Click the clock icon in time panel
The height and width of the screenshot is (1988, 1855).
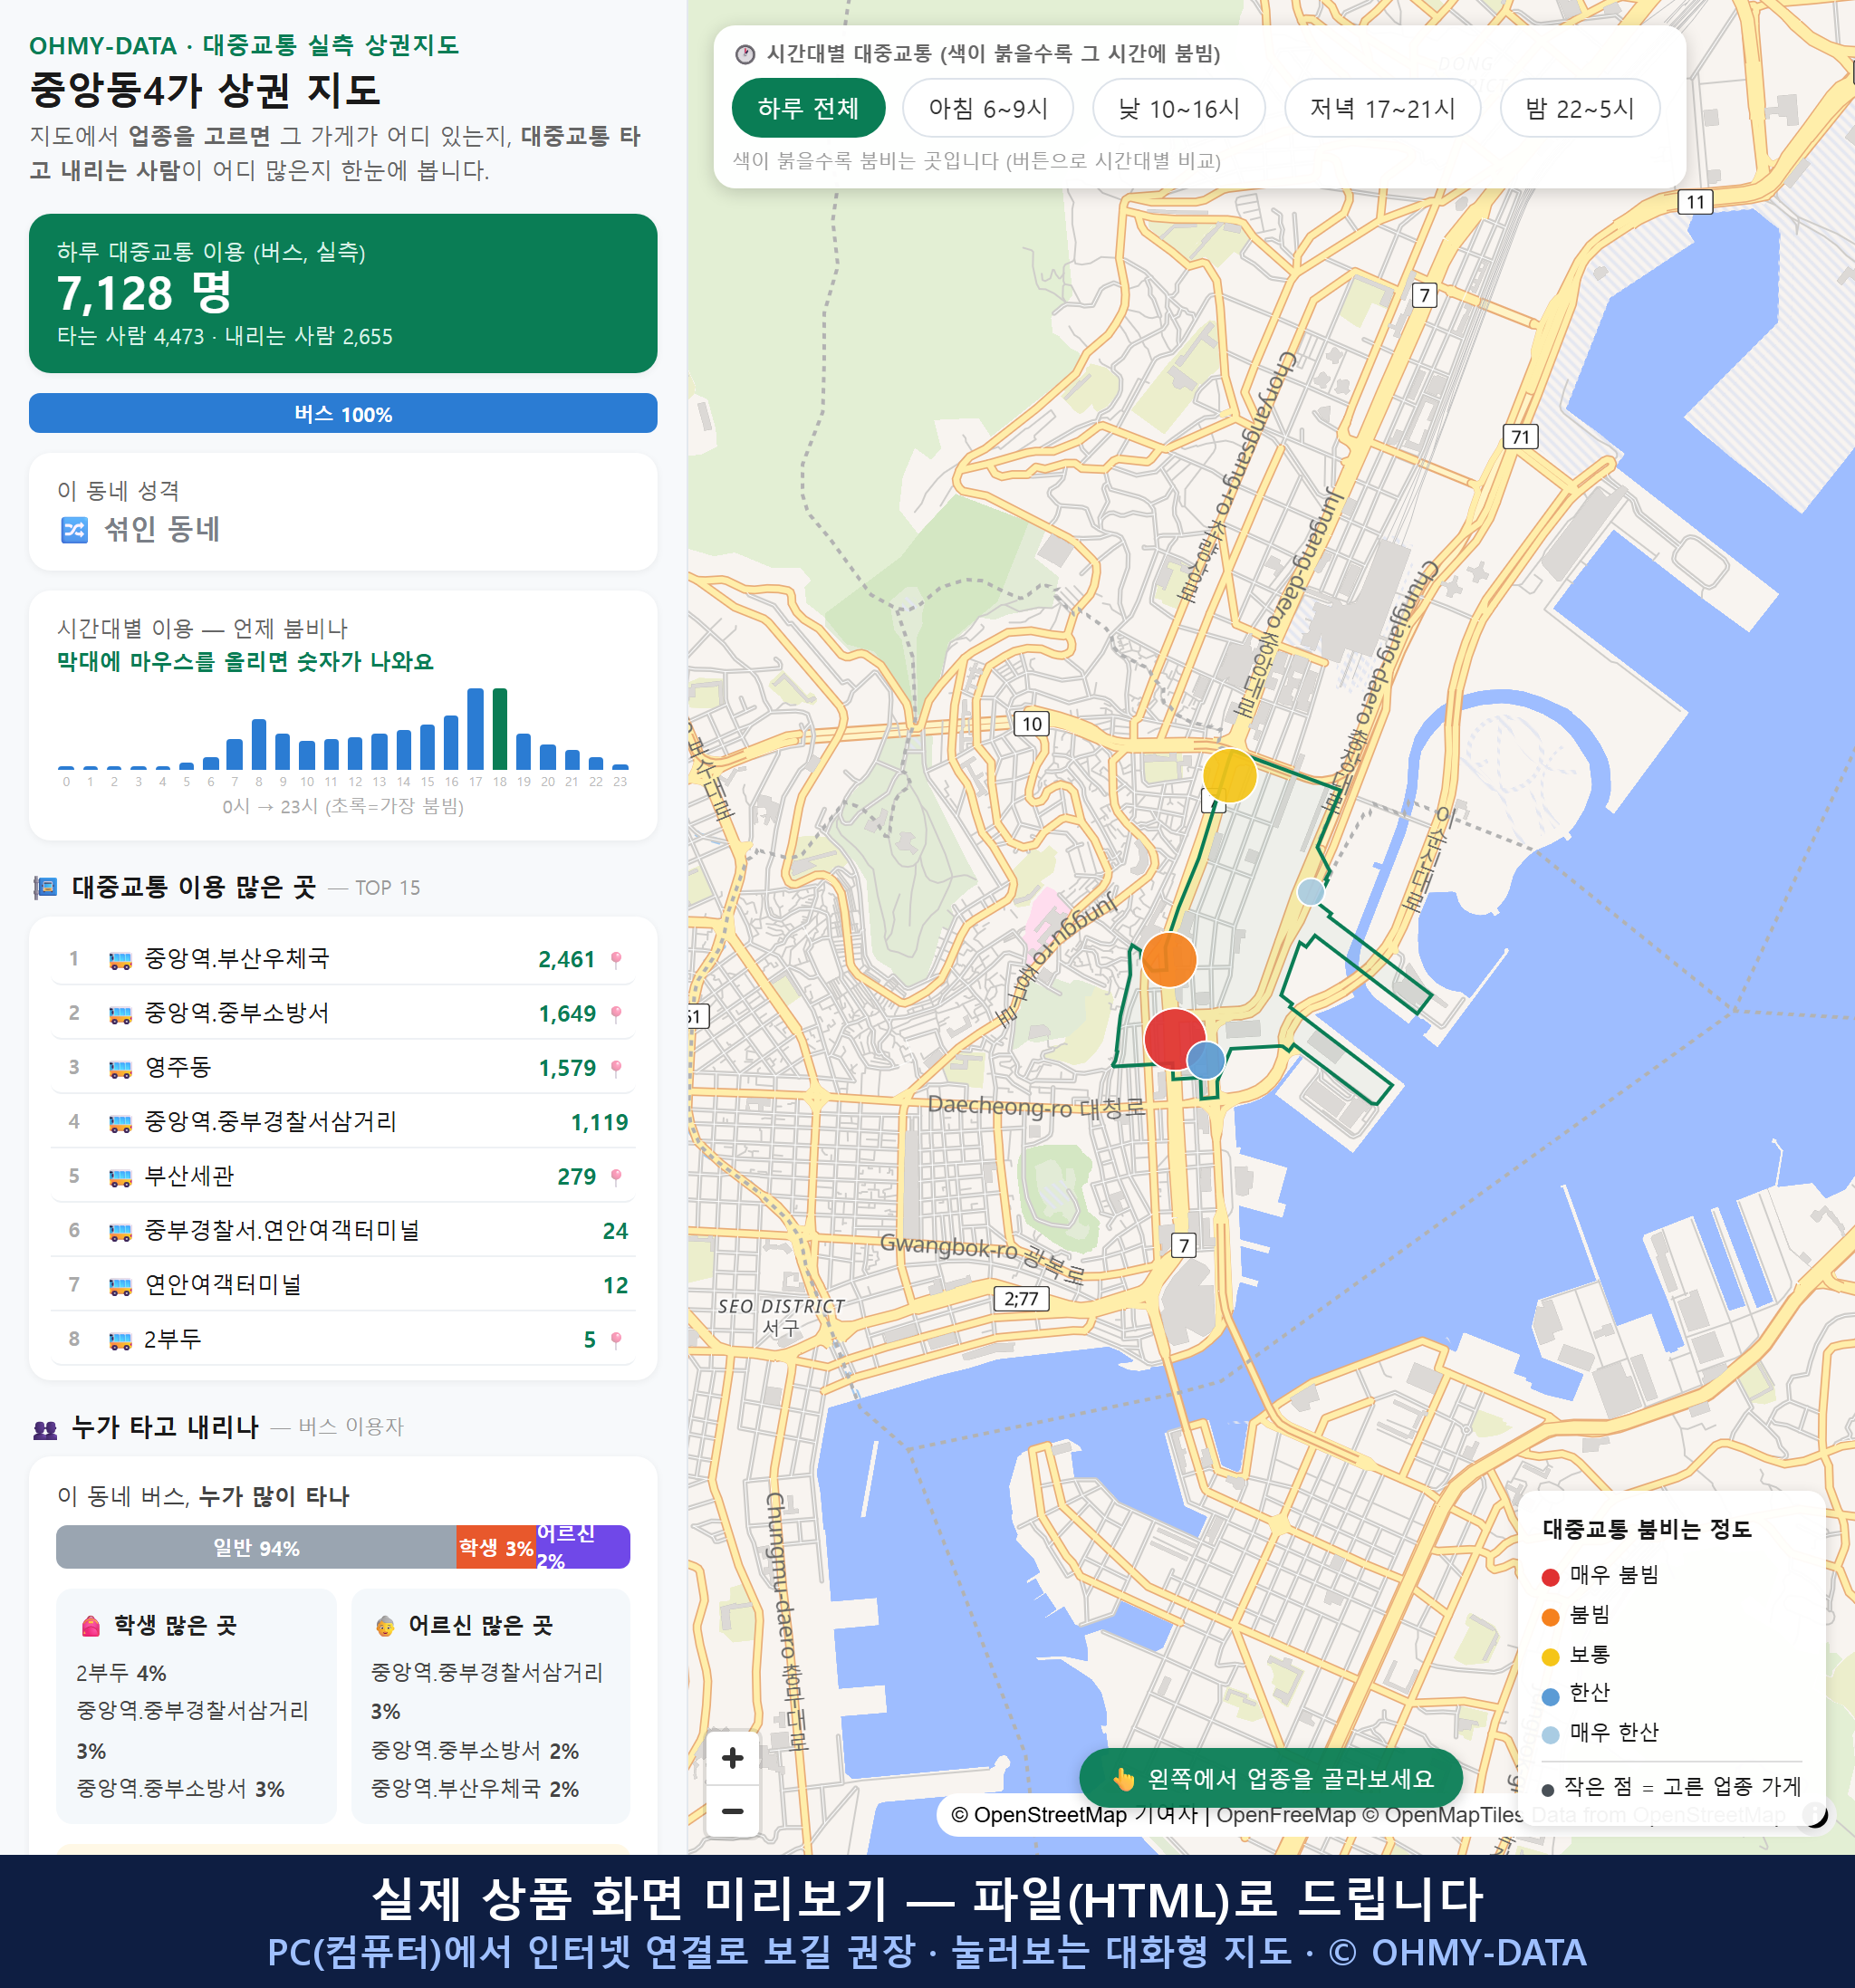point(745,54)
